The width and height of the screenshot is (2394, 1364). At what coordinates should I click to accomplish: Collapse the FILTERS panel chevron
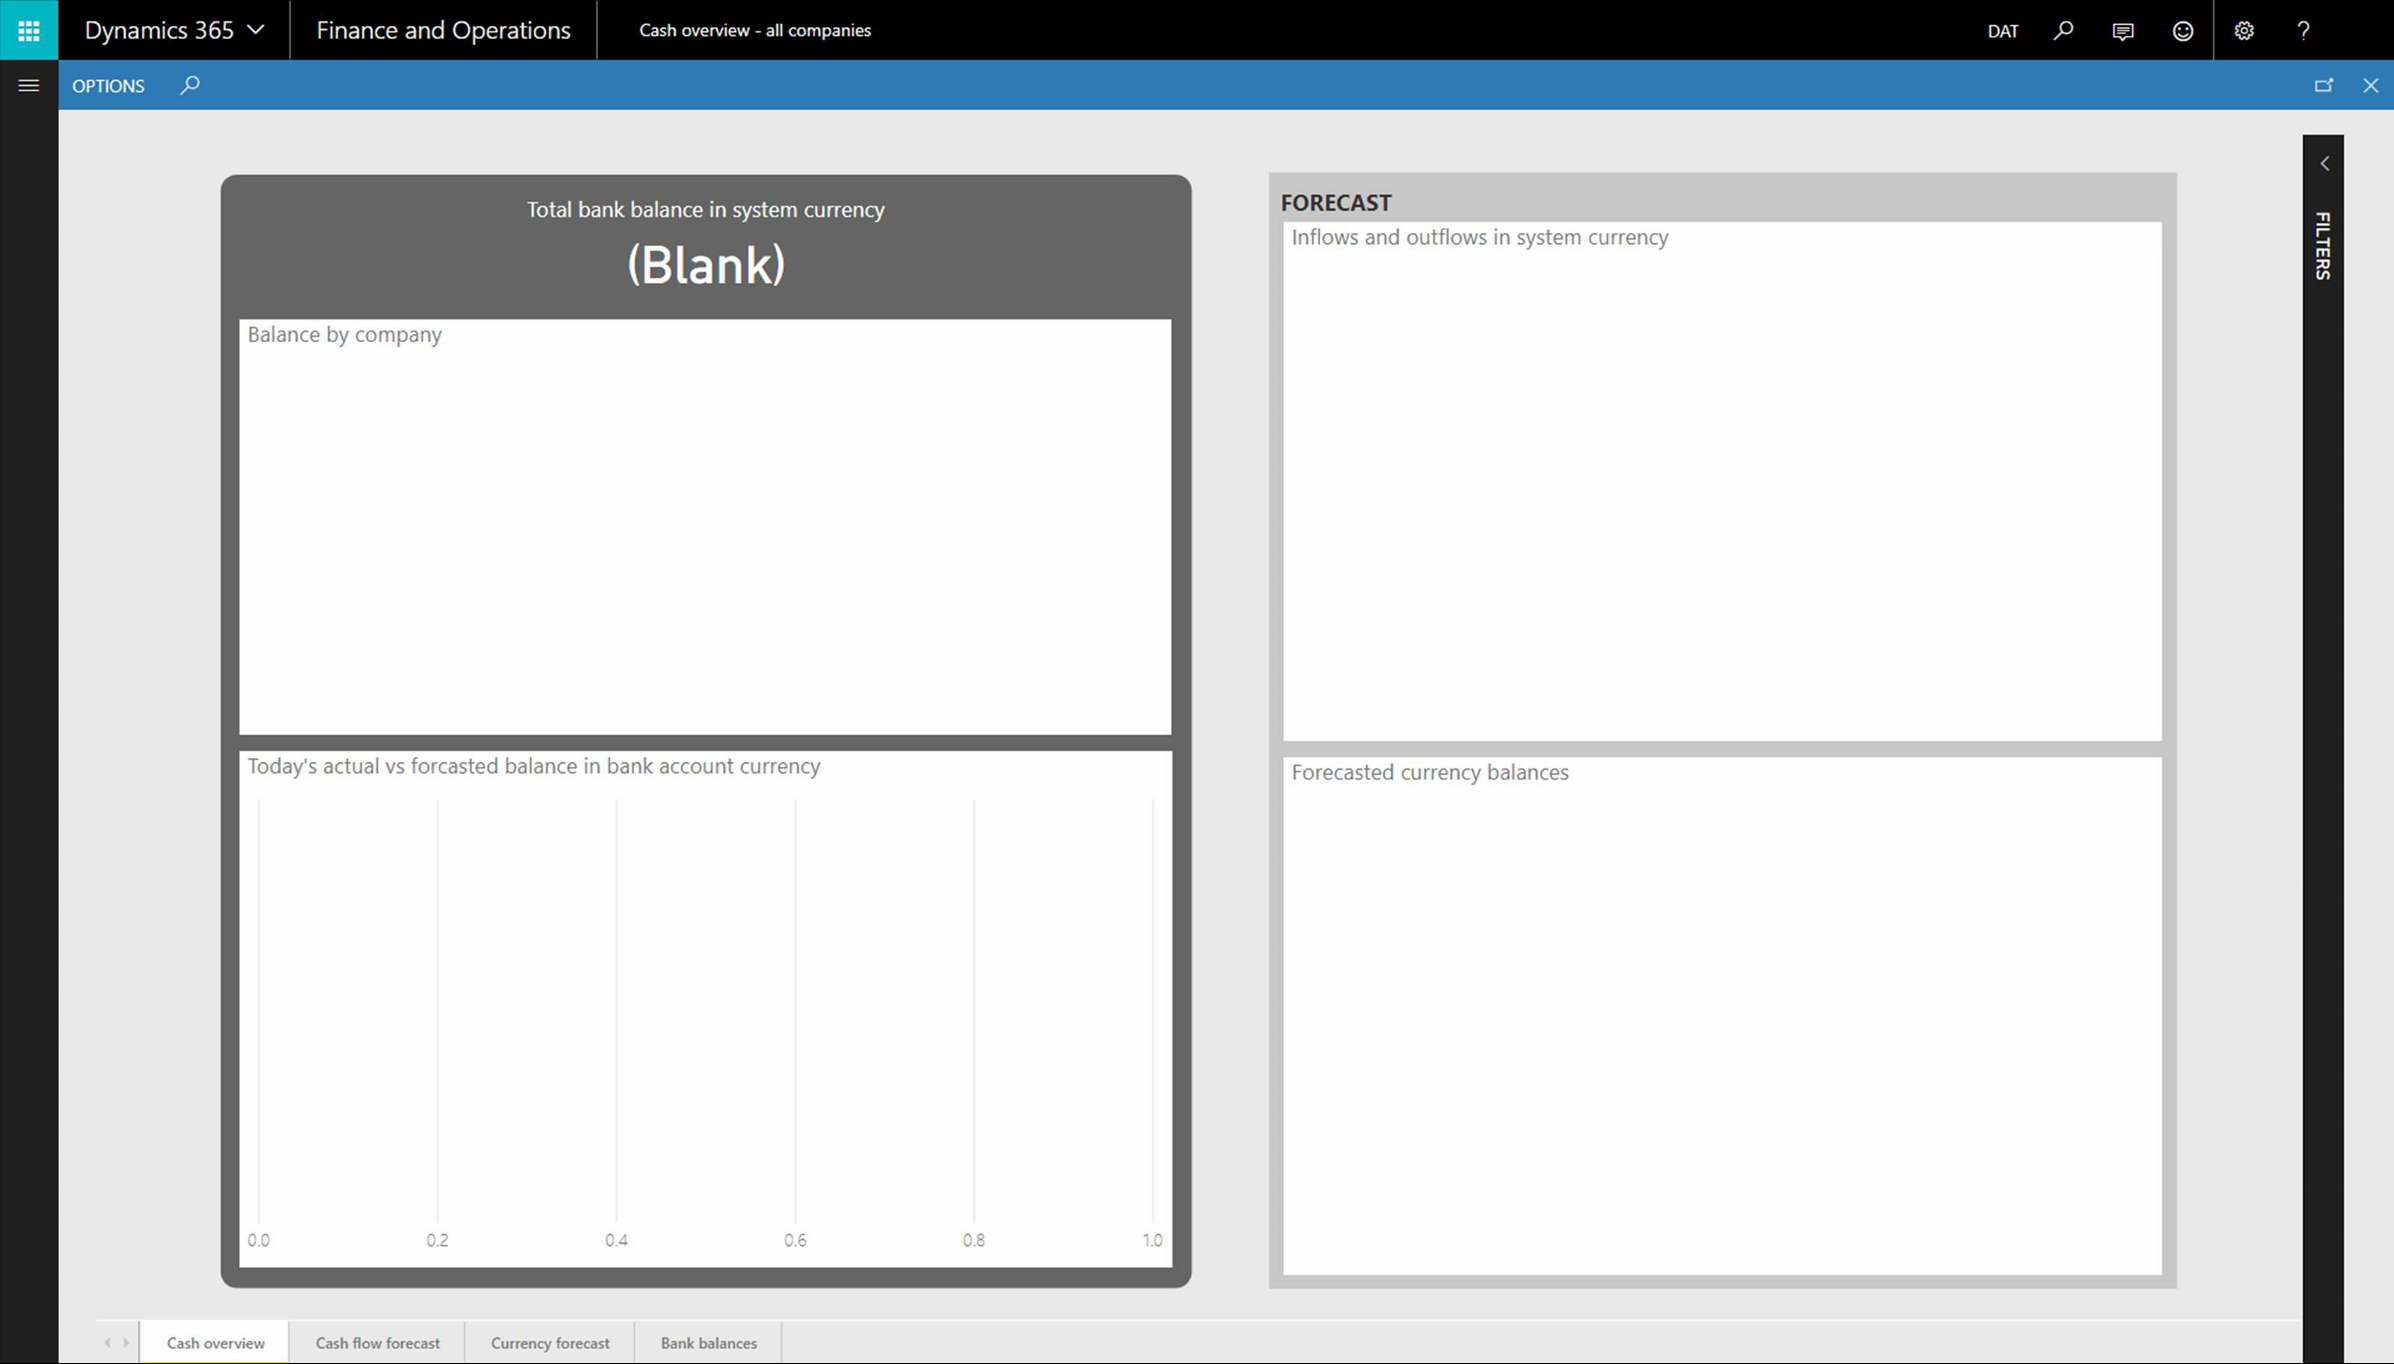click(x=2324, y=163)
